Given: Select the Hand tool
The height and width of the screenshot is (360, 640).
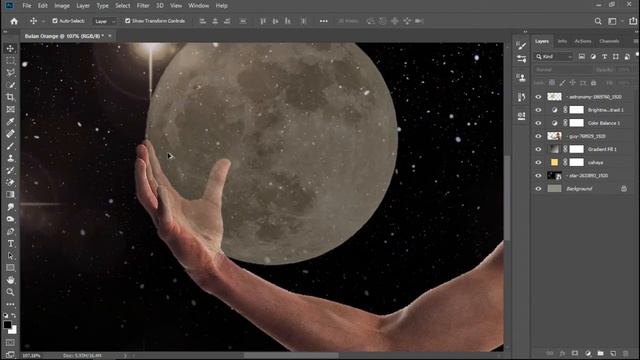Looking at the screenshot, I should click(10, 280).
